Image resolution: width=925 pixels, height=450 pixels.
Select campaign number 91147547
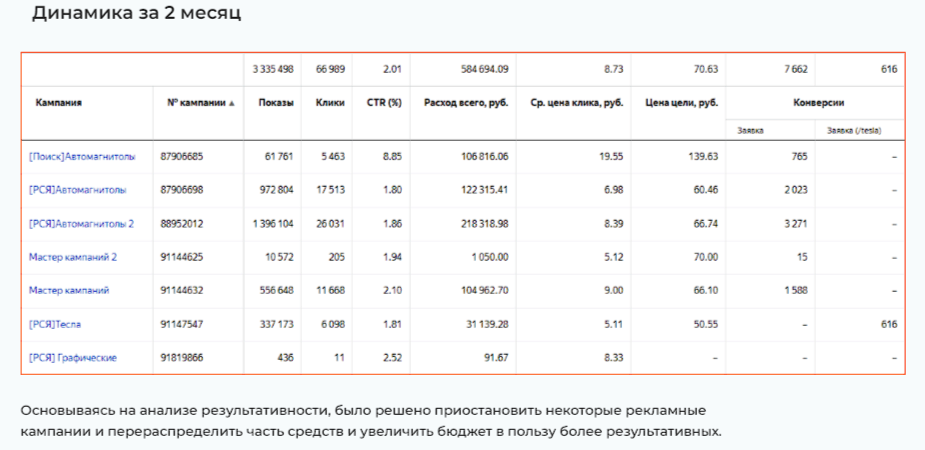point(183,324)
